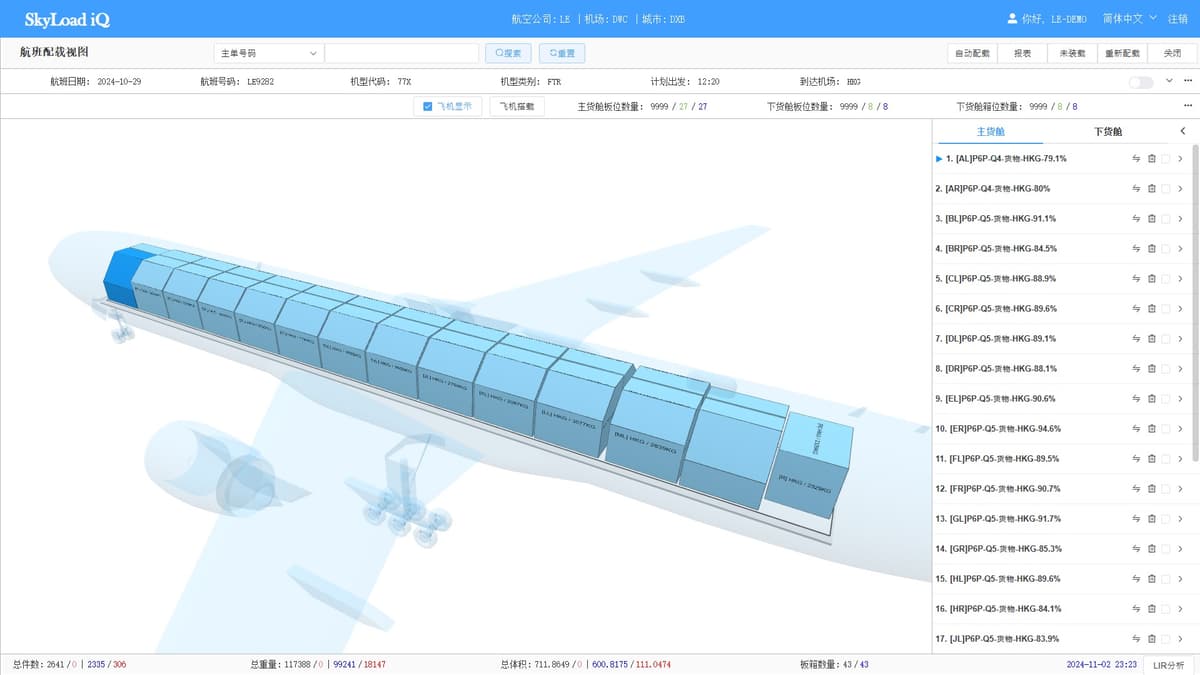Switch to the 下货舱 tab
The image size is (1200, 675).
(1106, 131)
